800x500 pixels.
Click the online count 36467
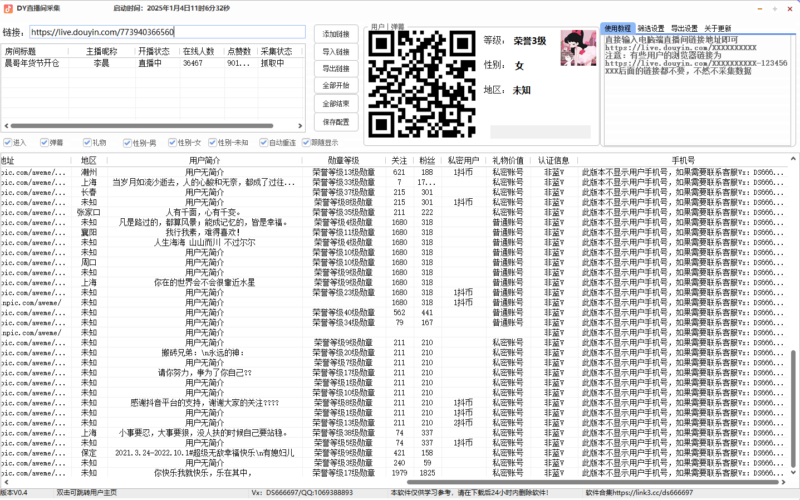tap(193, 63)
